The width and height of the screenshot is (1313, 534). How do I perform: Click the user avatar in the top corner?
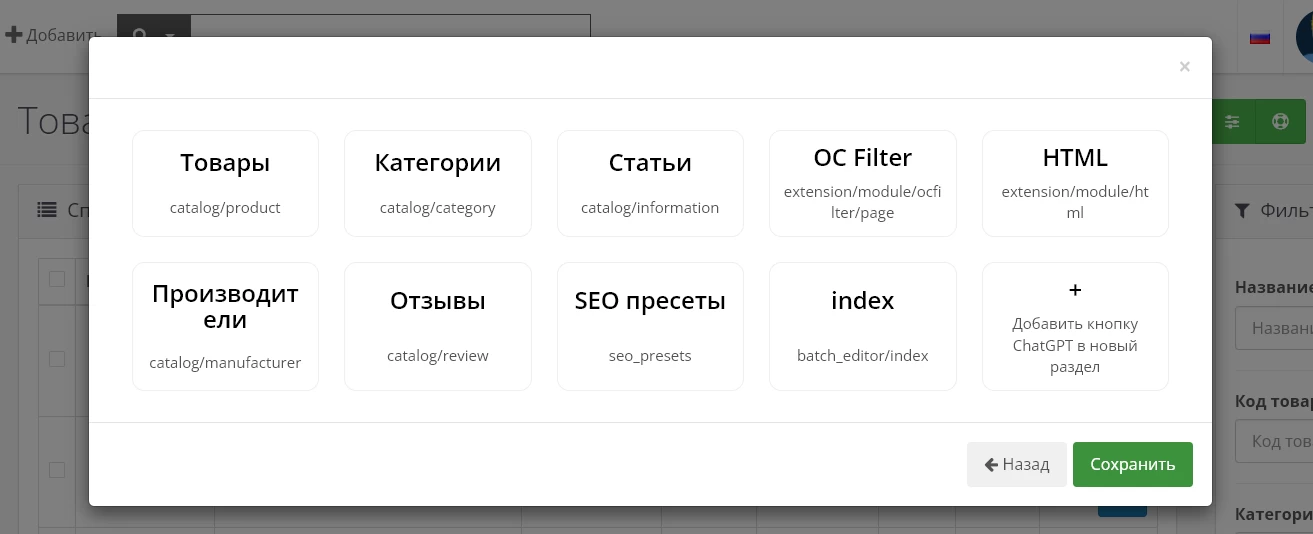point(1304,37)
